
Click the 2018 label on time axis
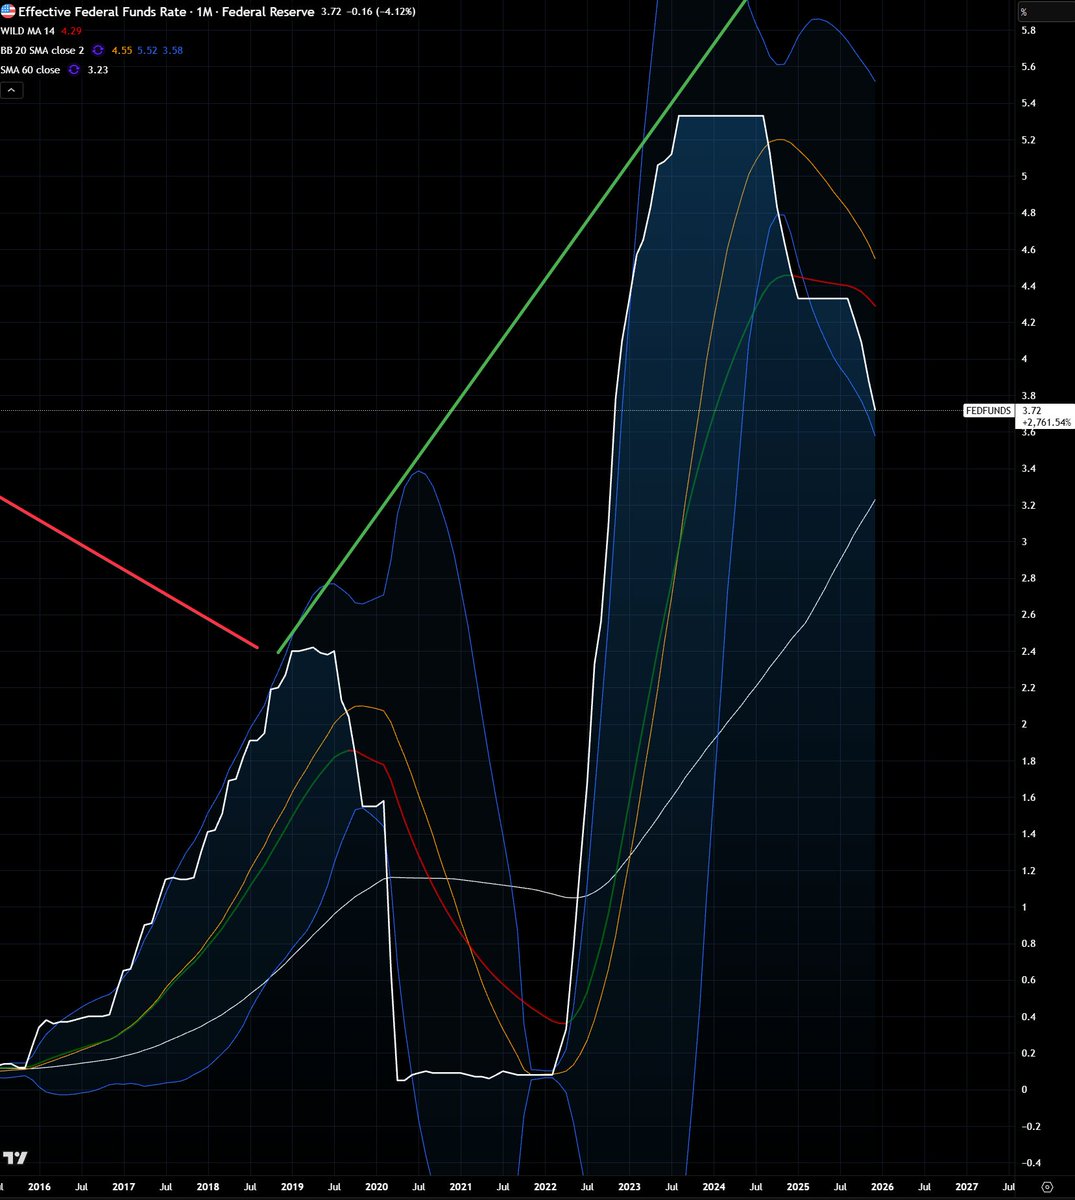pyautogui.click(x=208, y=1187)
